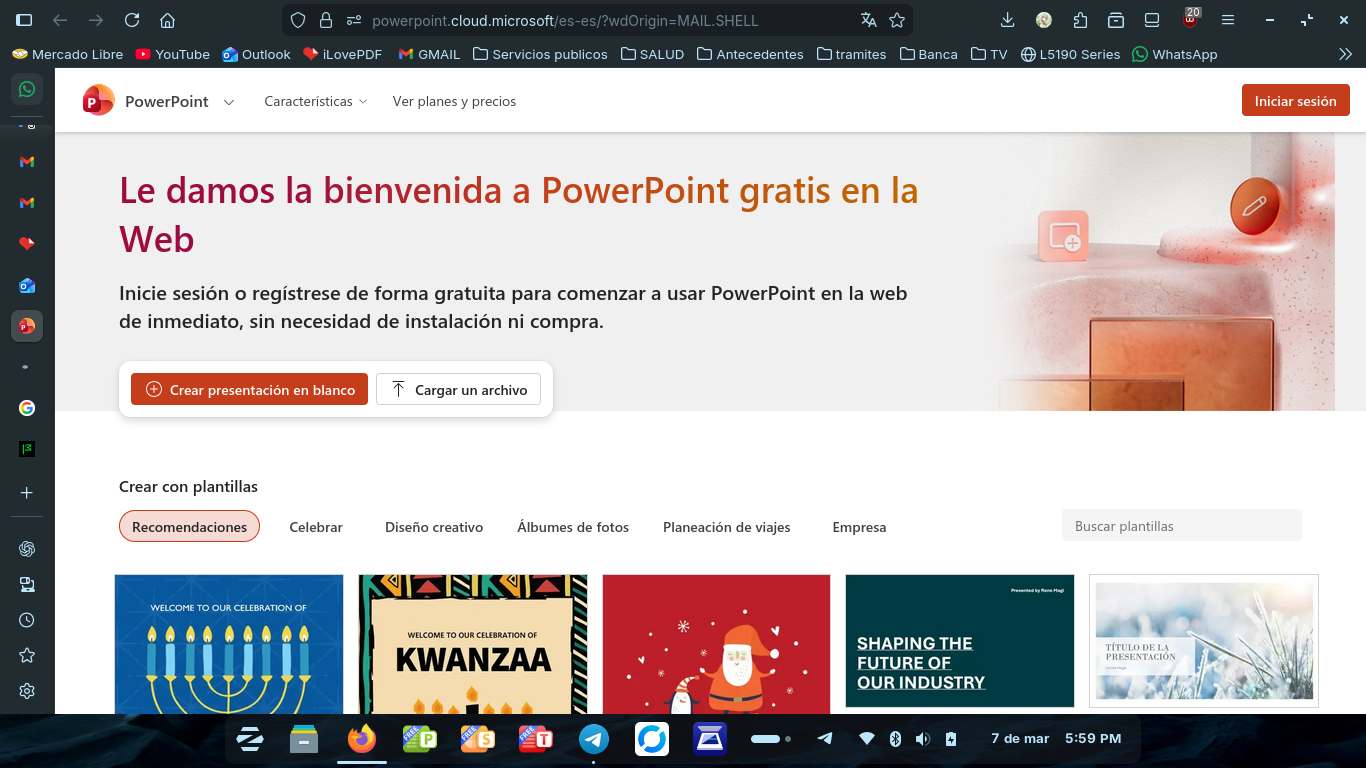This screenshot has height=768, width=1366.
Task: Switch to the Empresa template tab
Action: 859,527
